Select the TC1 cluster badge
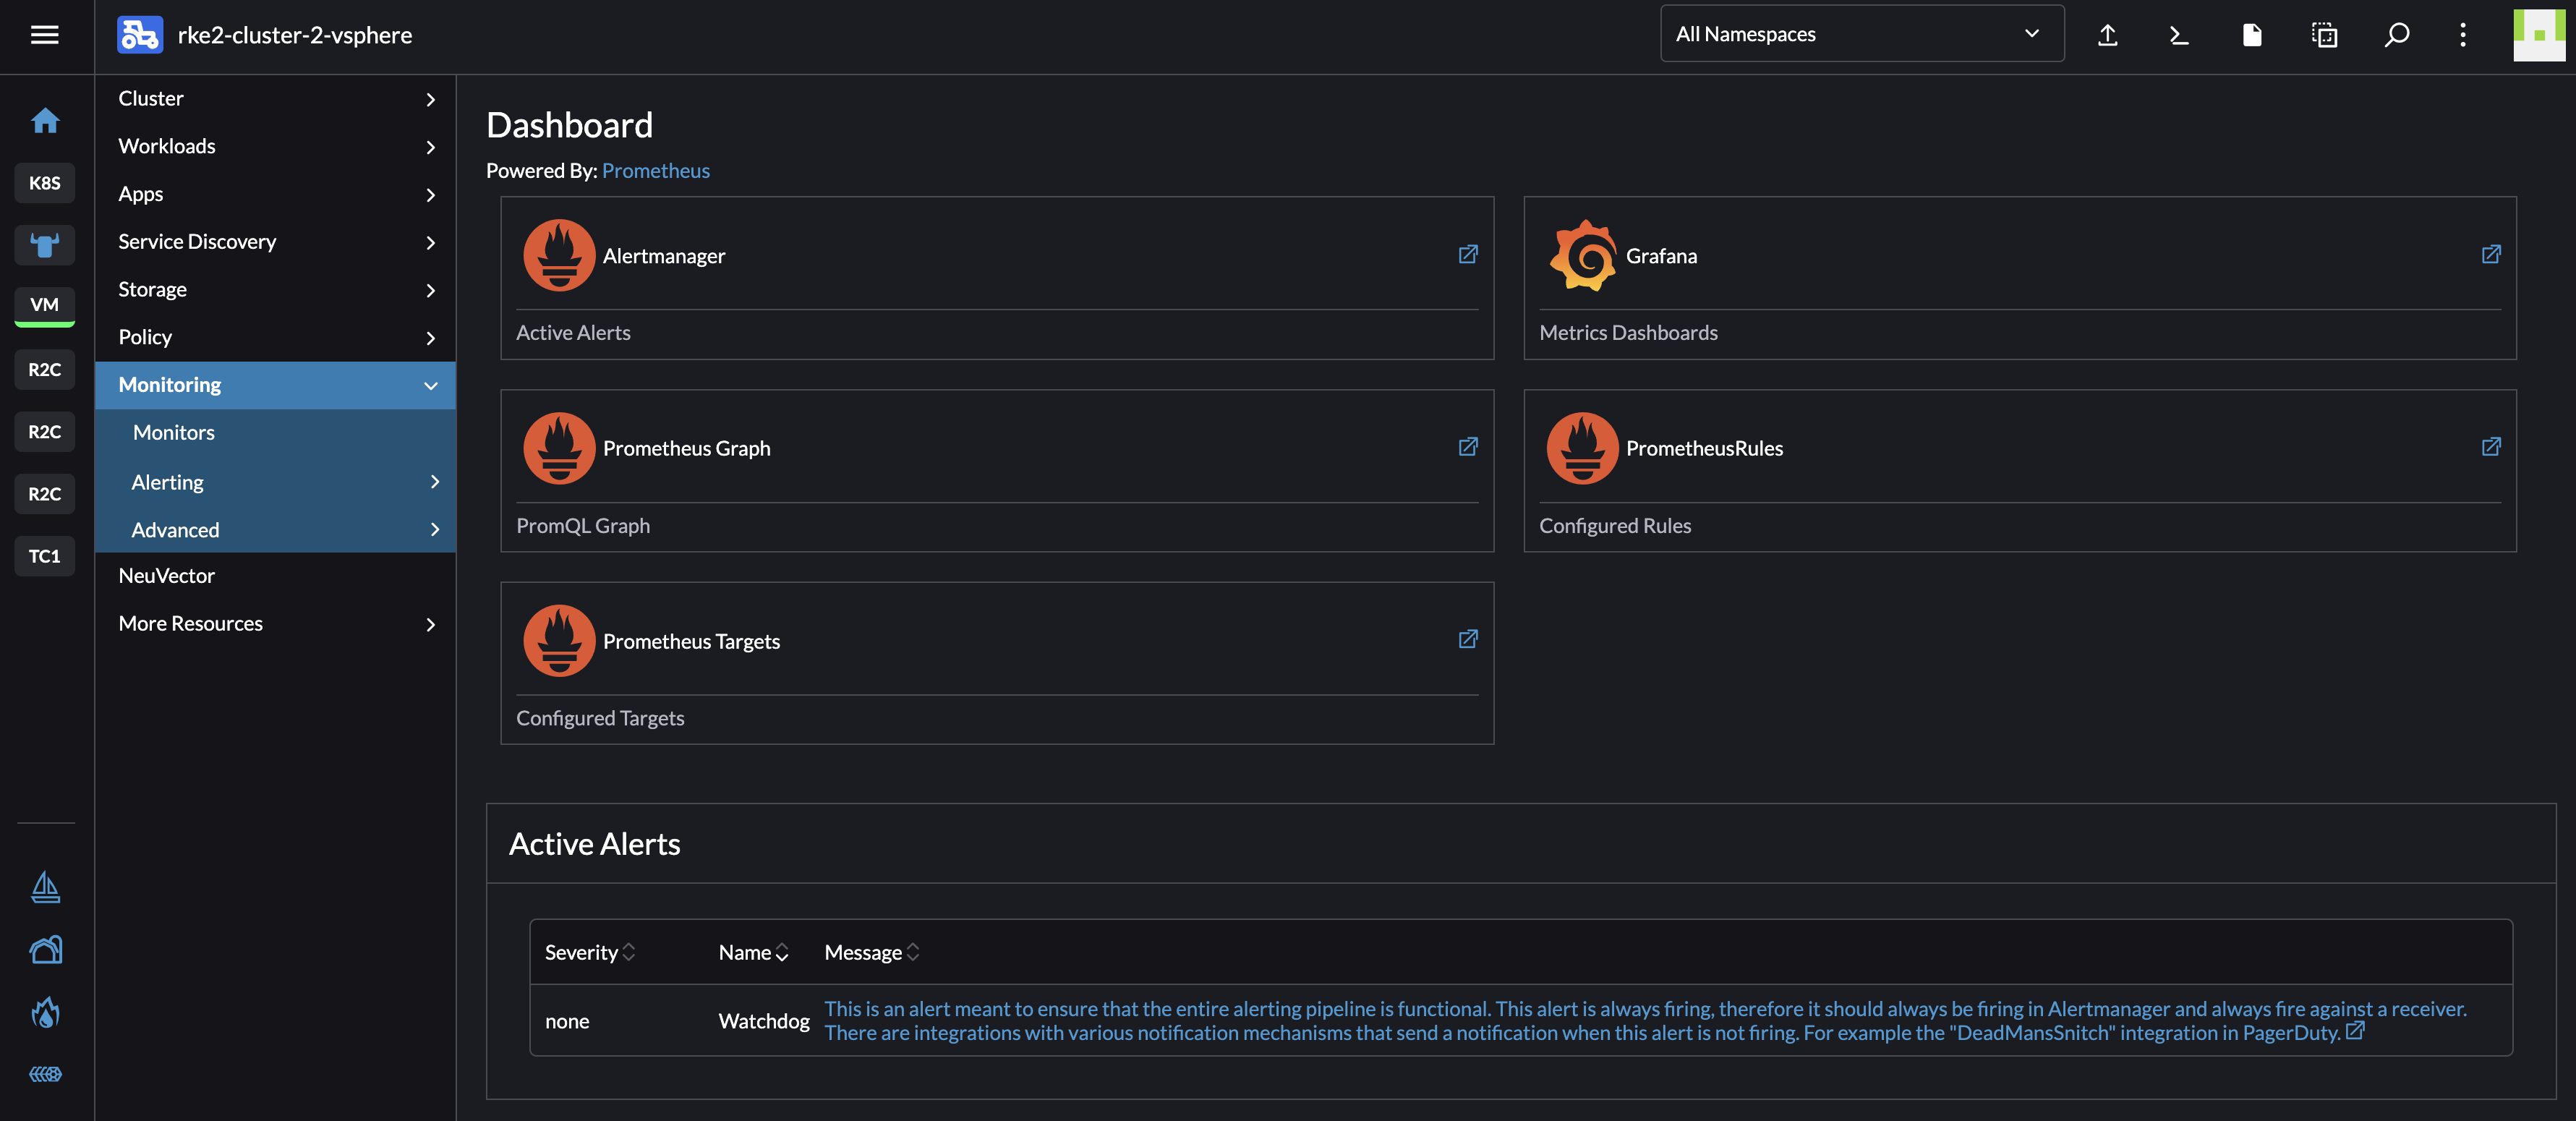The height and width of the screenshot is (1121, 2576). coord(45,556)
